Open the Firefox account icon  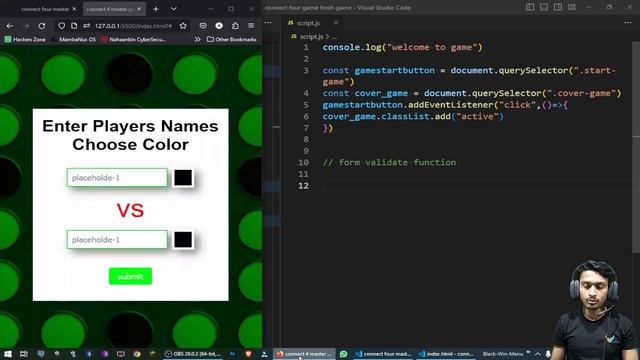tap(219, 26)
